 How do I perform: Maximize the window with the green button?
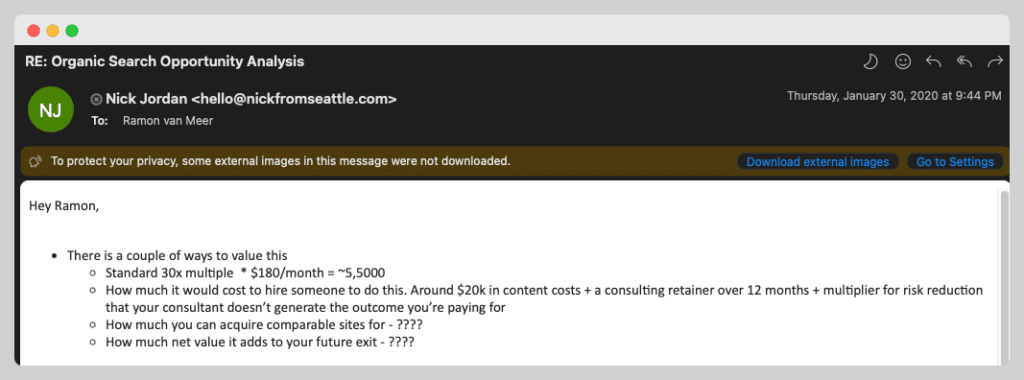click(72, 31)
